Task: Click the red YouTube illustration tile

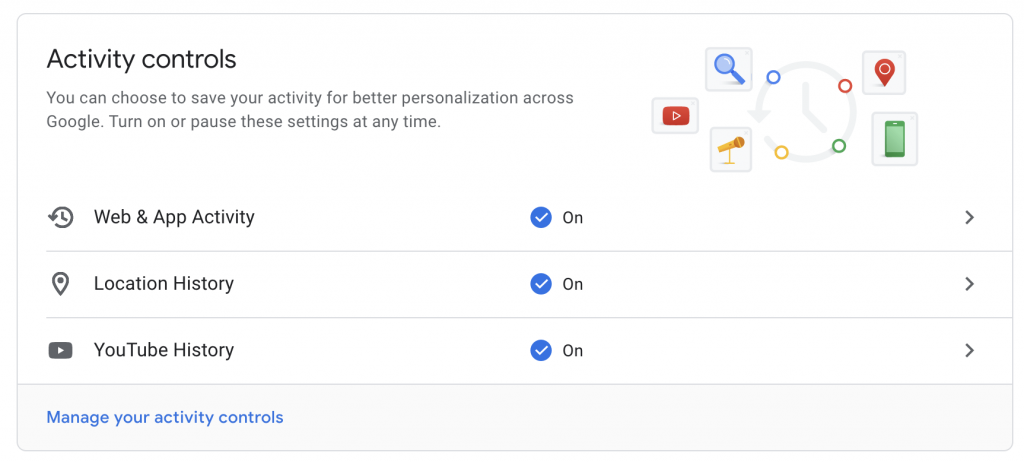Action: click(x=675, y=116)
